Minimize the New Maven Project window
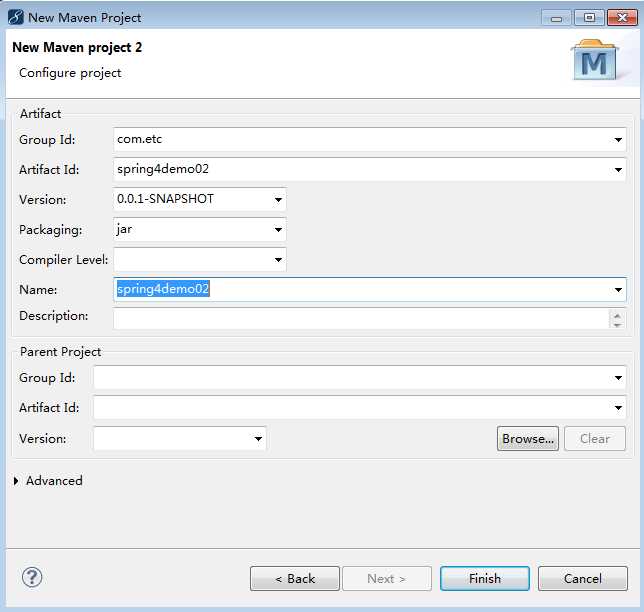The height and width of the screenshot is (612, 644). (x=556, y=18)
